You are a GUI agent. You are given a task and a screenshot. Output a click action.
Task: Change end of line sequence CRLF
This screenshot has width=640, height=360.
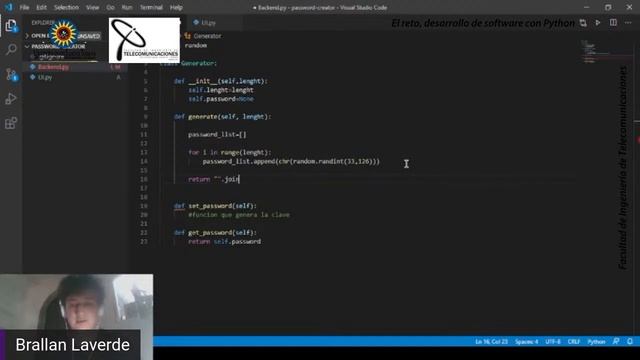(x=573, y=341)
